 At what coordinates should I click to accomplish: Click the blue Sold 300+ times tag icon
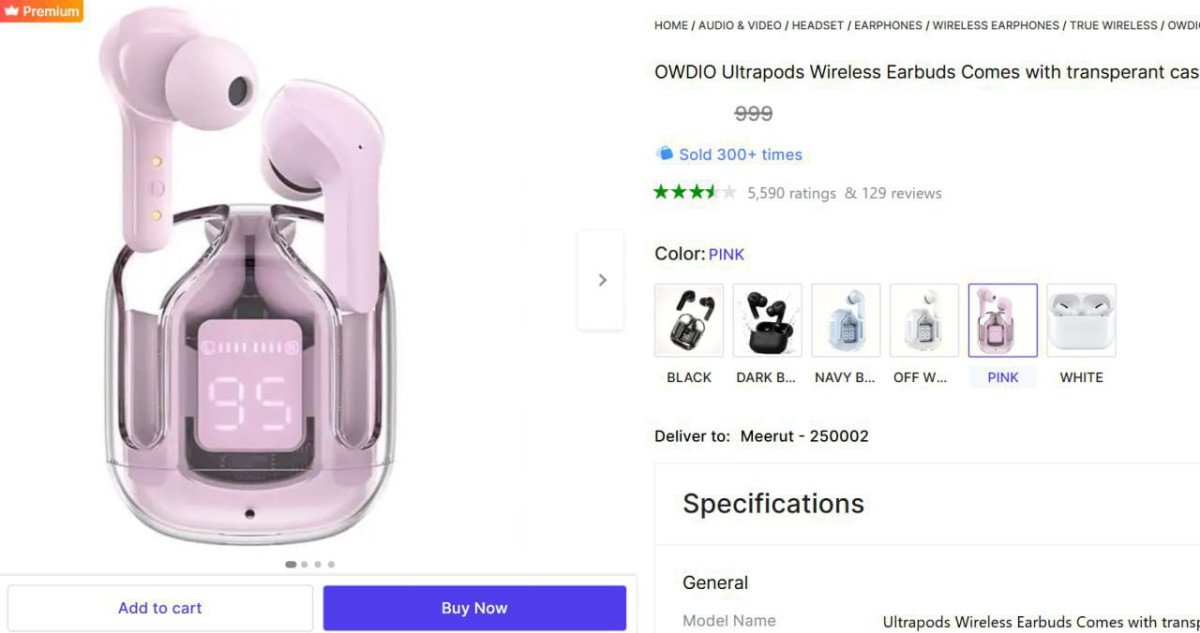[664, 154]
